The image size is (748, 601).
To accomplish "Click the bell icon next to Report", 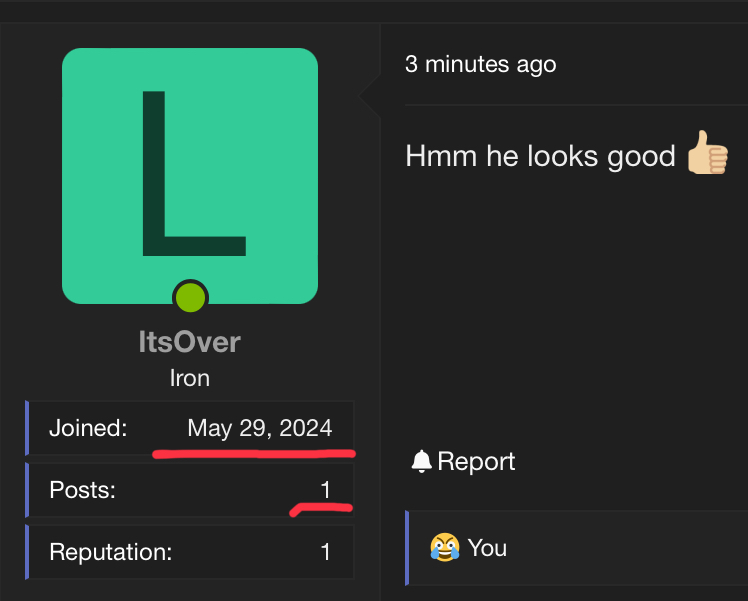I will [x=422, y=461].
